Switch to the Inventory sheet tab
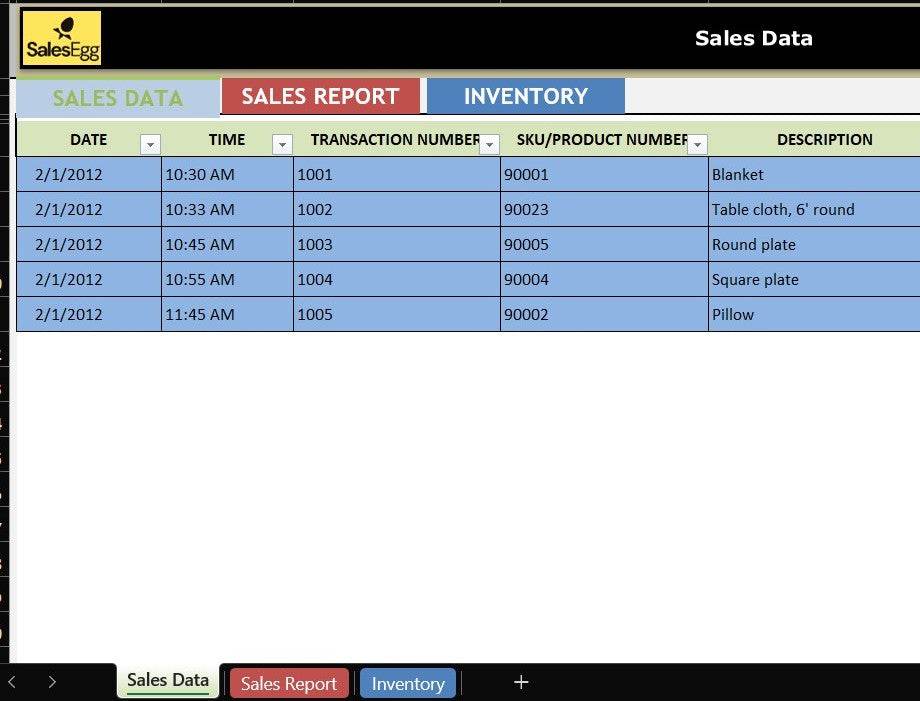920x701 pixels. pyautogui.click(x=407, y=684)
